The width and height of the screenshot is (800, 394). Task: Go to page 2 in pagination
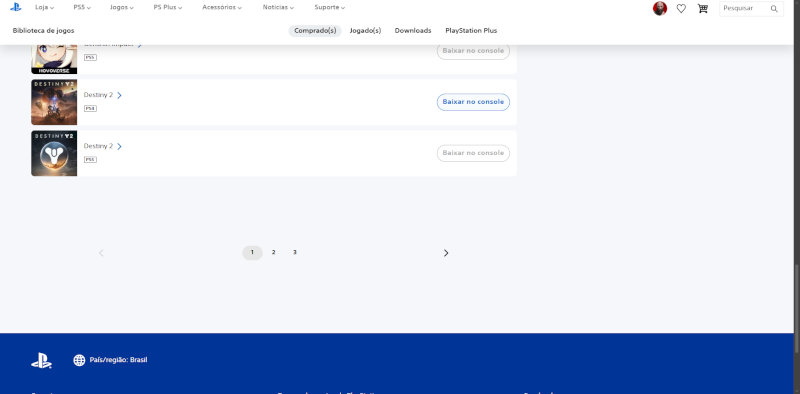click(x=273, y=253)
